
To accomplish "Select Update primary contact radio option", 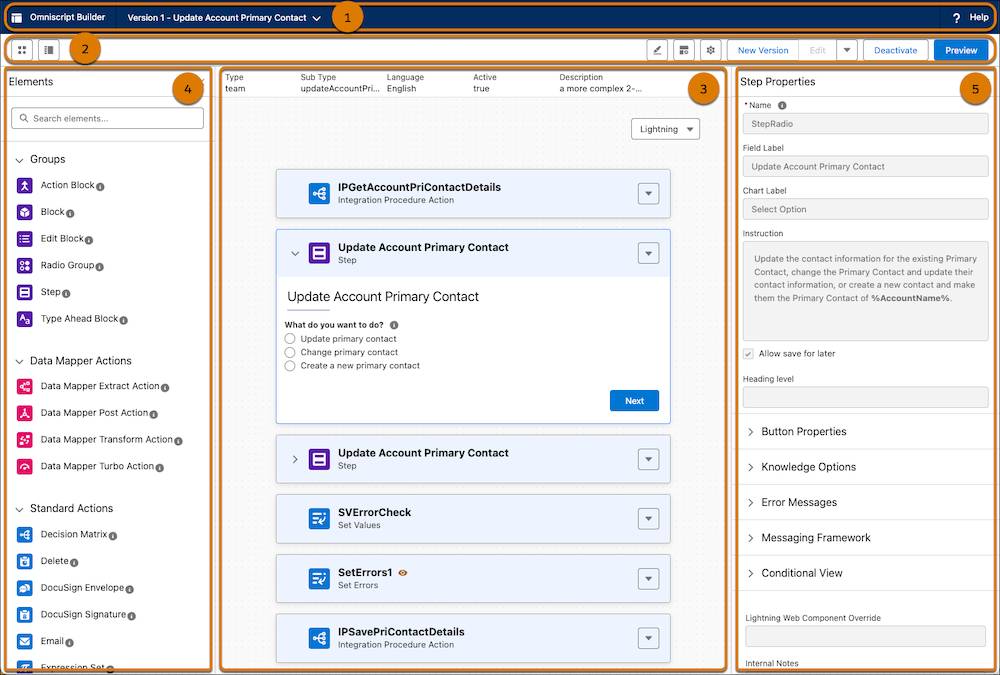I will (290, 339).
